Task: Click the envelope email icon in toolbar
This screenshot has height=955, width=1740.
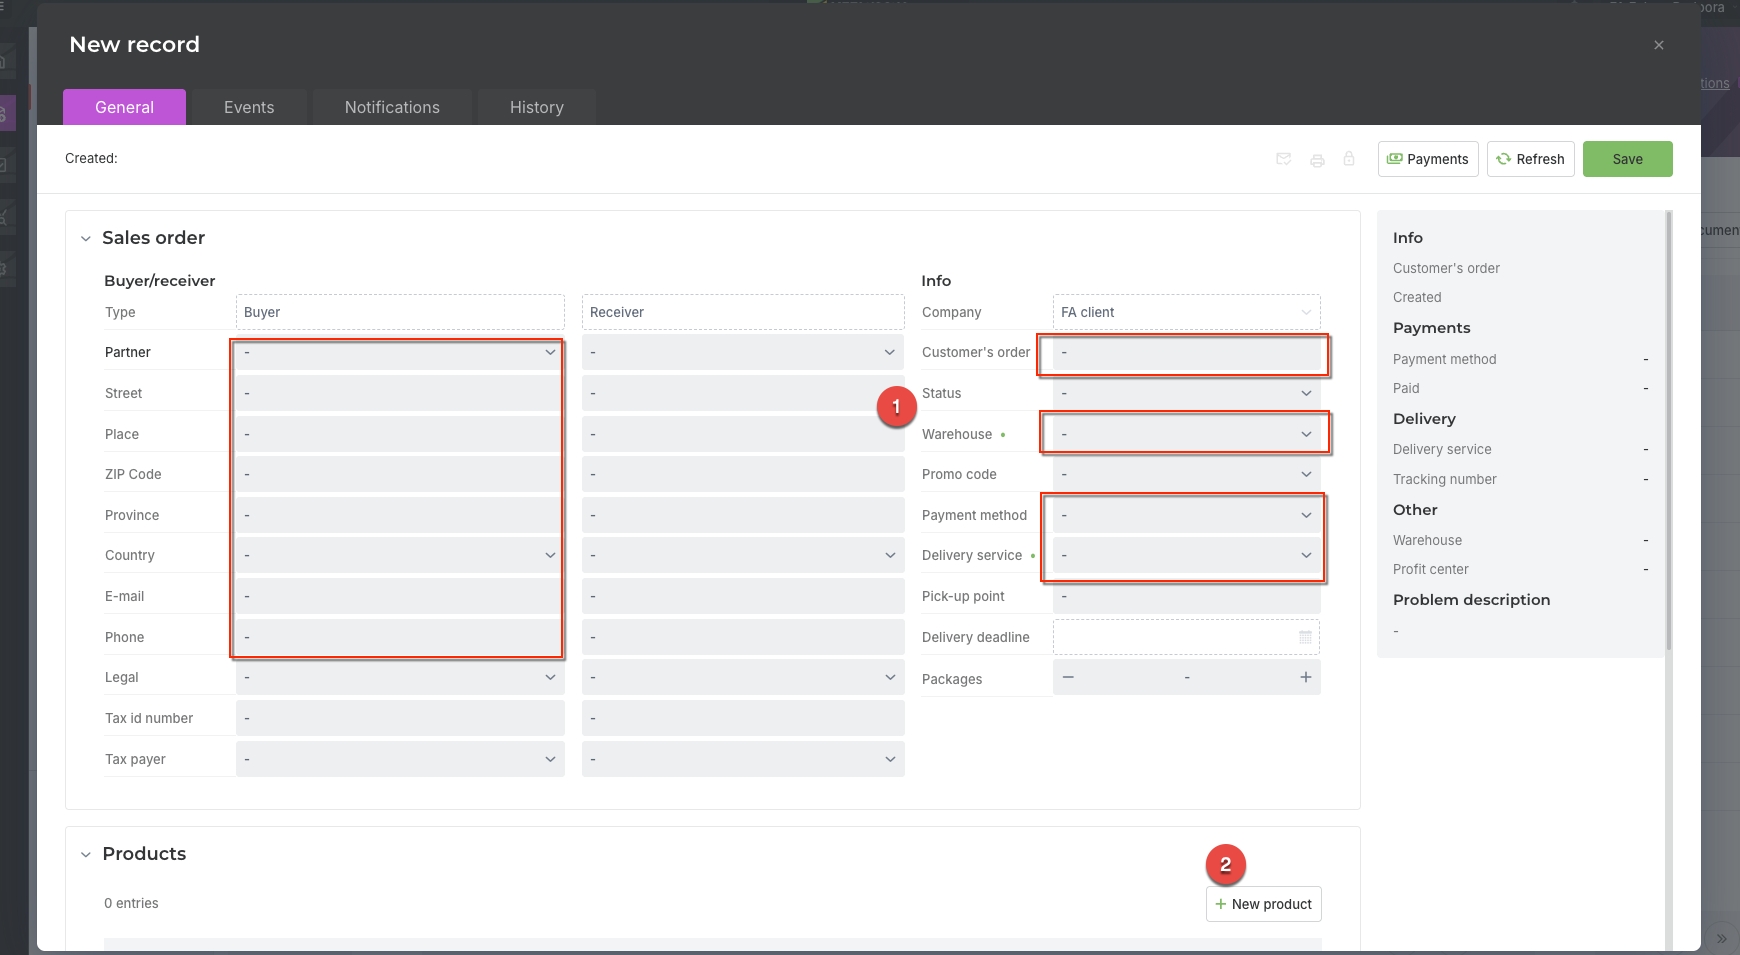Action: click(x=1284, y=159)
